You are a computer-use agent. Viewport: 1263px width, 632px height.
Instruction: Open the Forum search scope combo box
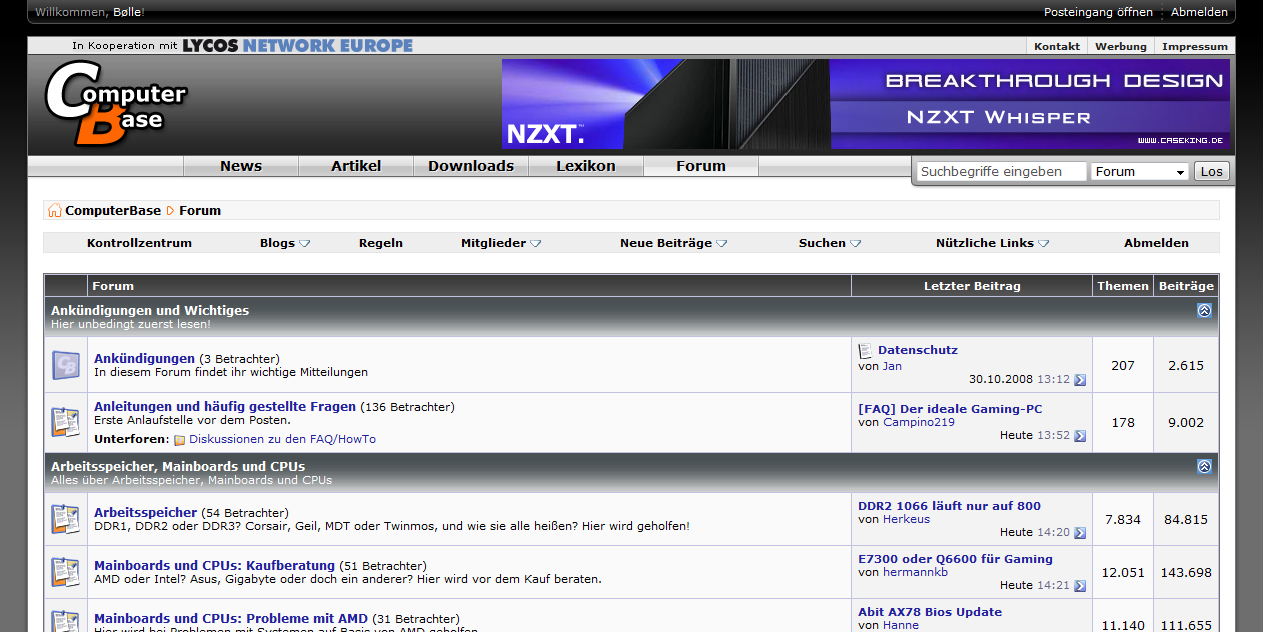(x=1140, y=172)
